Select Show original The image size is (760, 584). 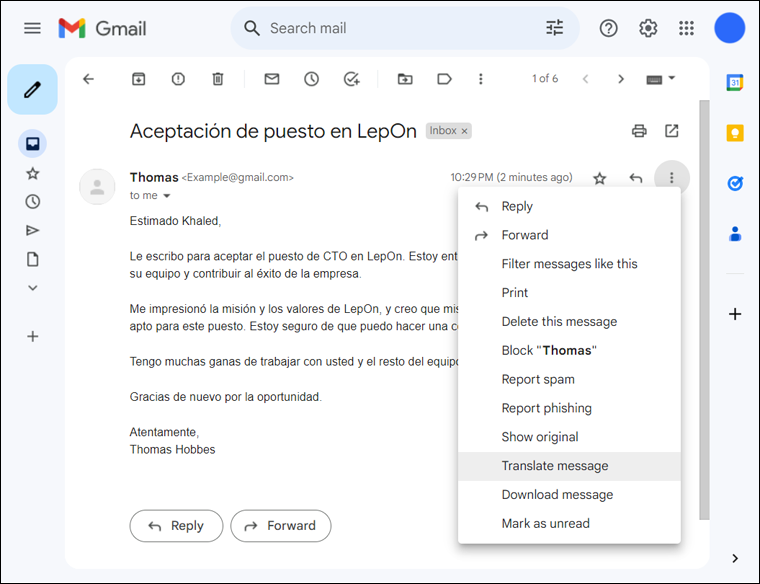pyautogui.click(x=569, y=437)
